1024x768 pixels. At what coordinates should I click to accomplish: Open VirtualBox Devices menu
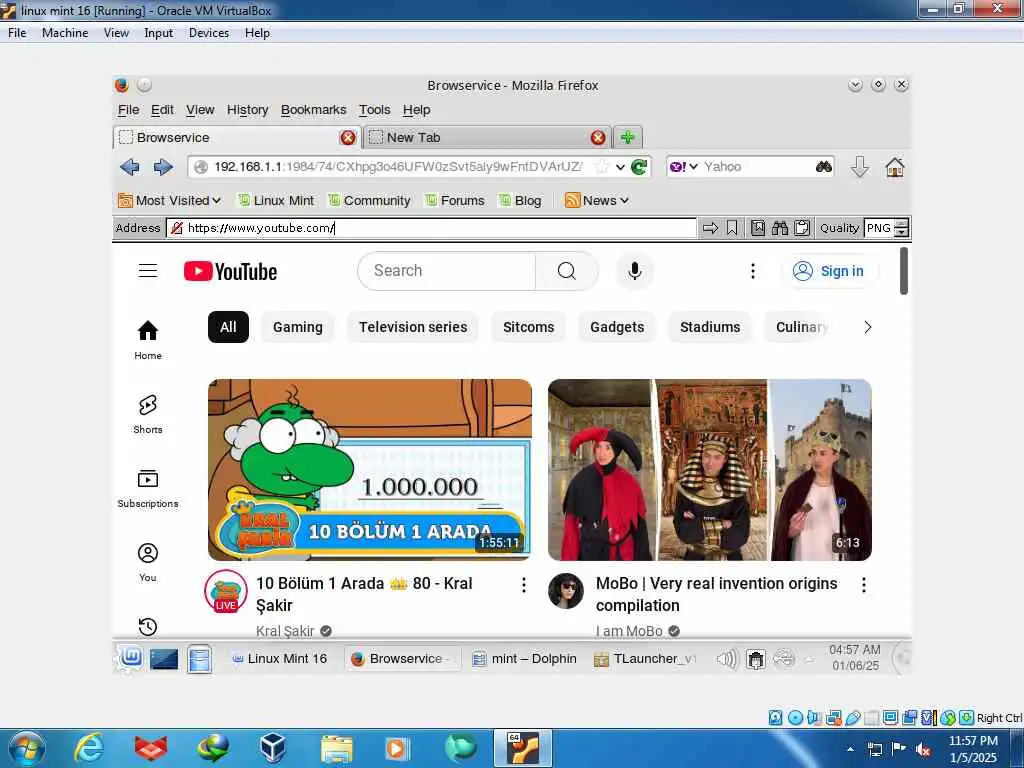point(209,33)
